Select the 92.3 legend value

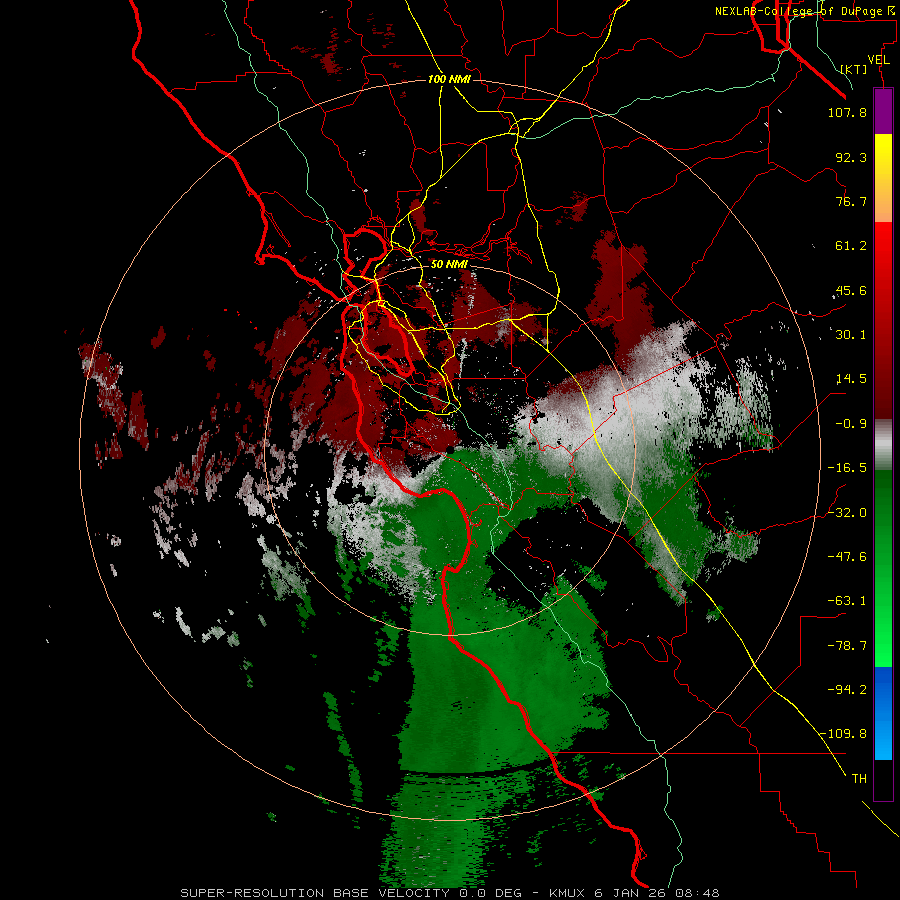[851, 157]
